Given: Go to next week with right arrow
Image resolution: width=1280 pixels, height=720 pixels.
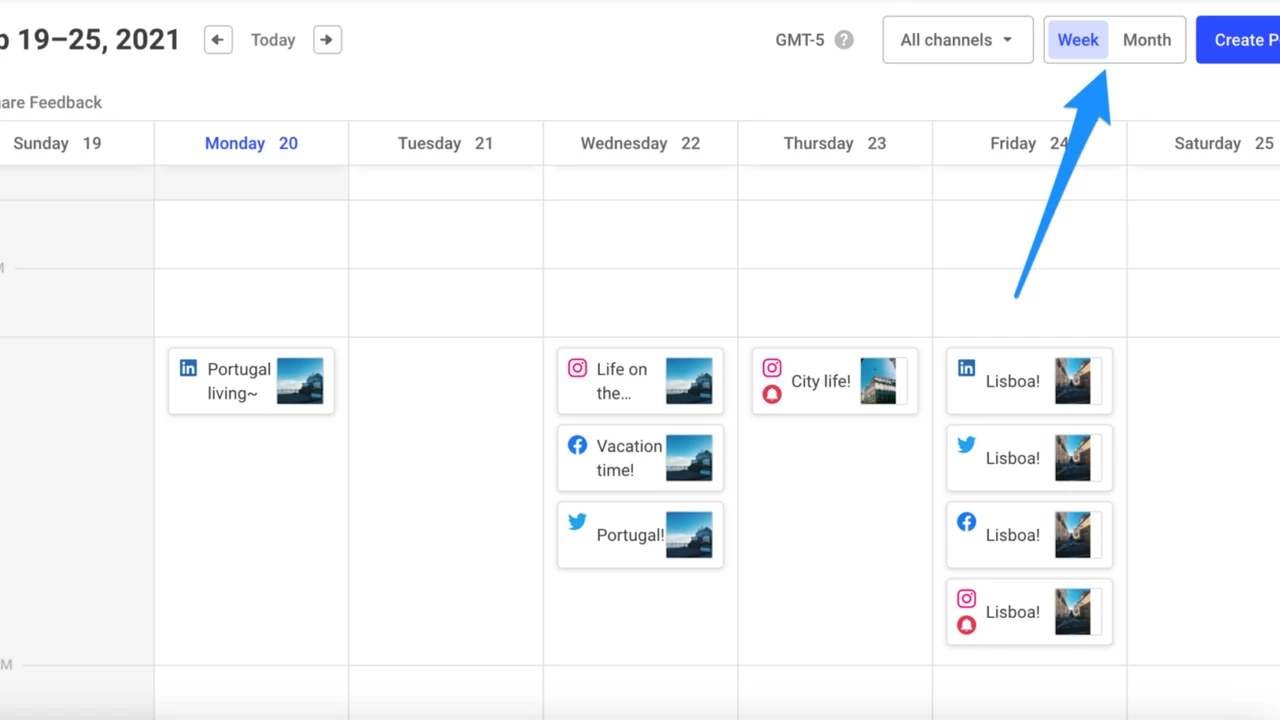Looking at the screenshot, I should point(327,40).
